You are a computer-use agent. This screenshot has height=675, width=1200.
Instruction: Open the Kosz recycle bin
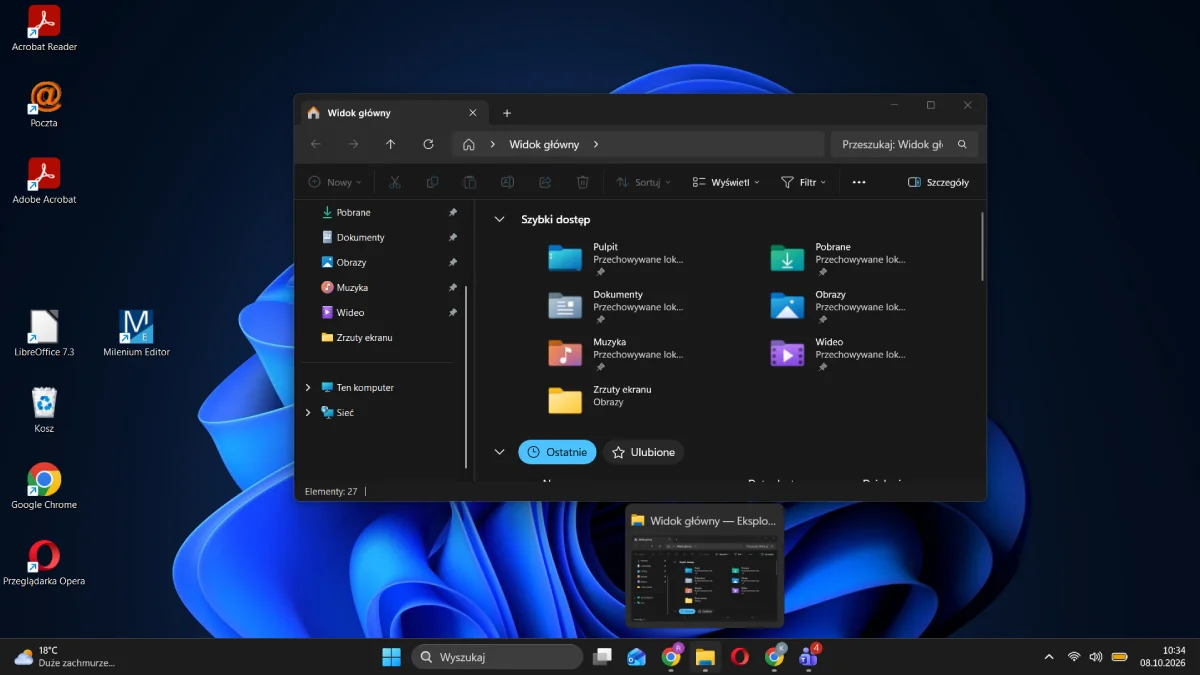44,410
